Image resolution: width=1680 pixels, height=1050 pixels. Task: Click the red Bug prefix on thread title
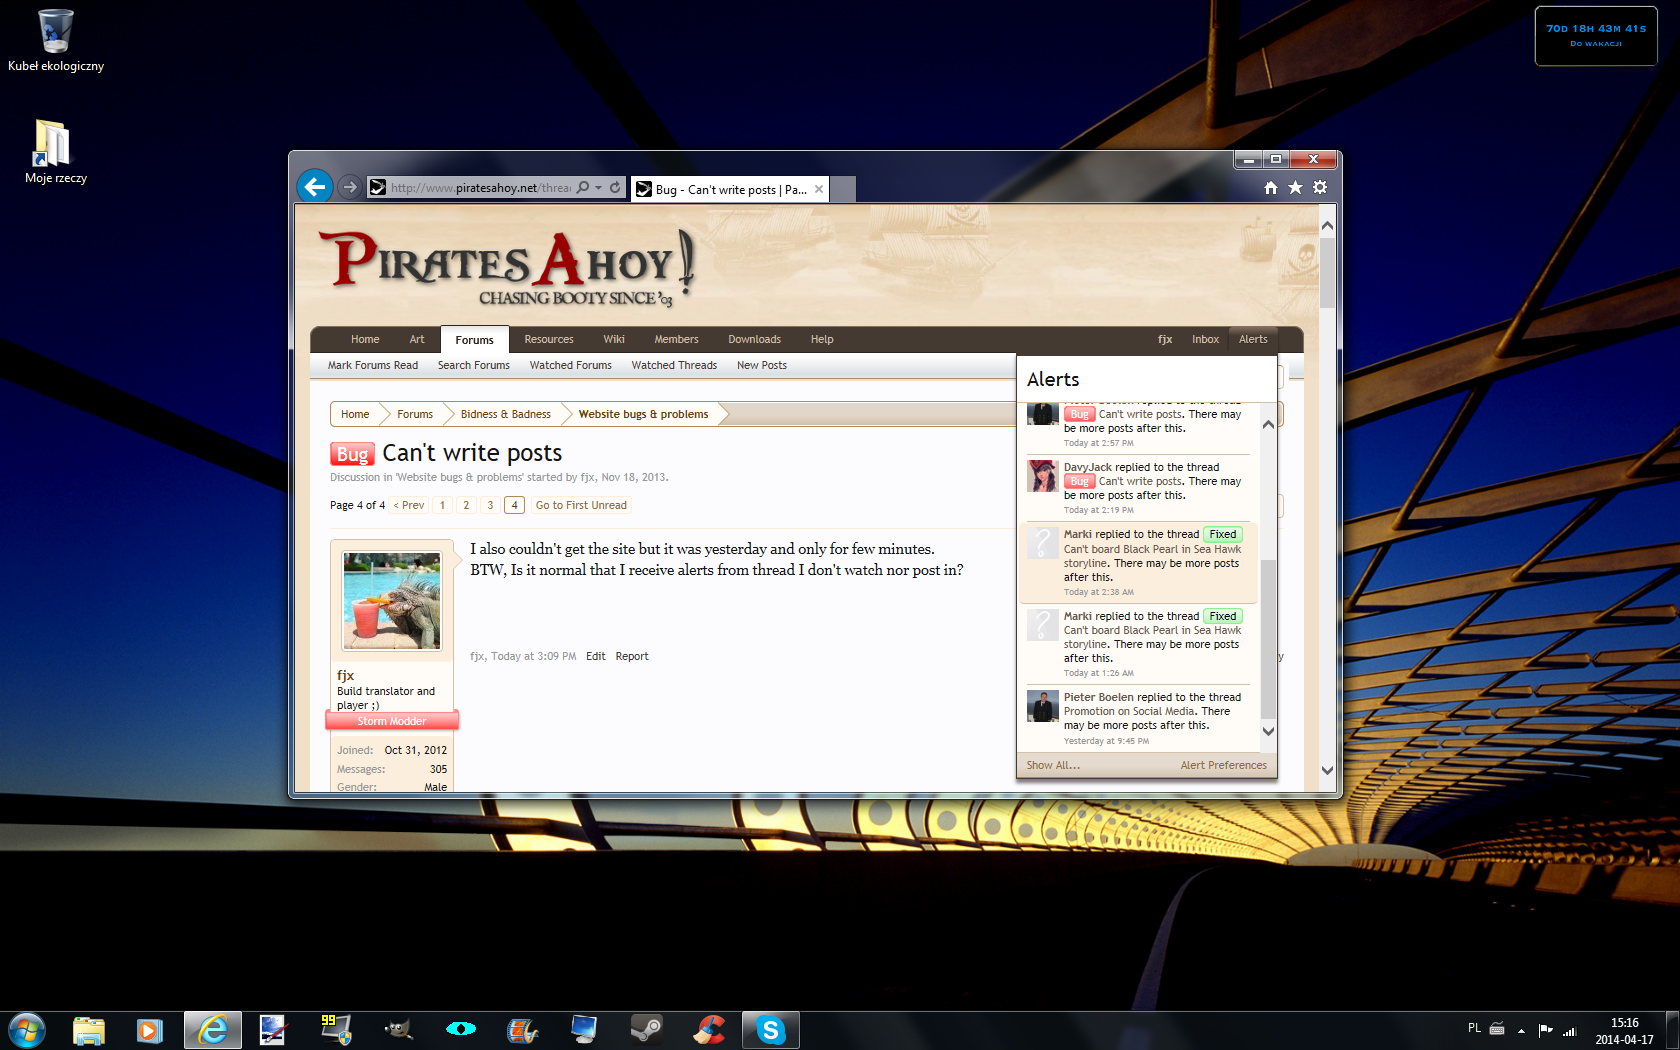click(x=352, y=454)
